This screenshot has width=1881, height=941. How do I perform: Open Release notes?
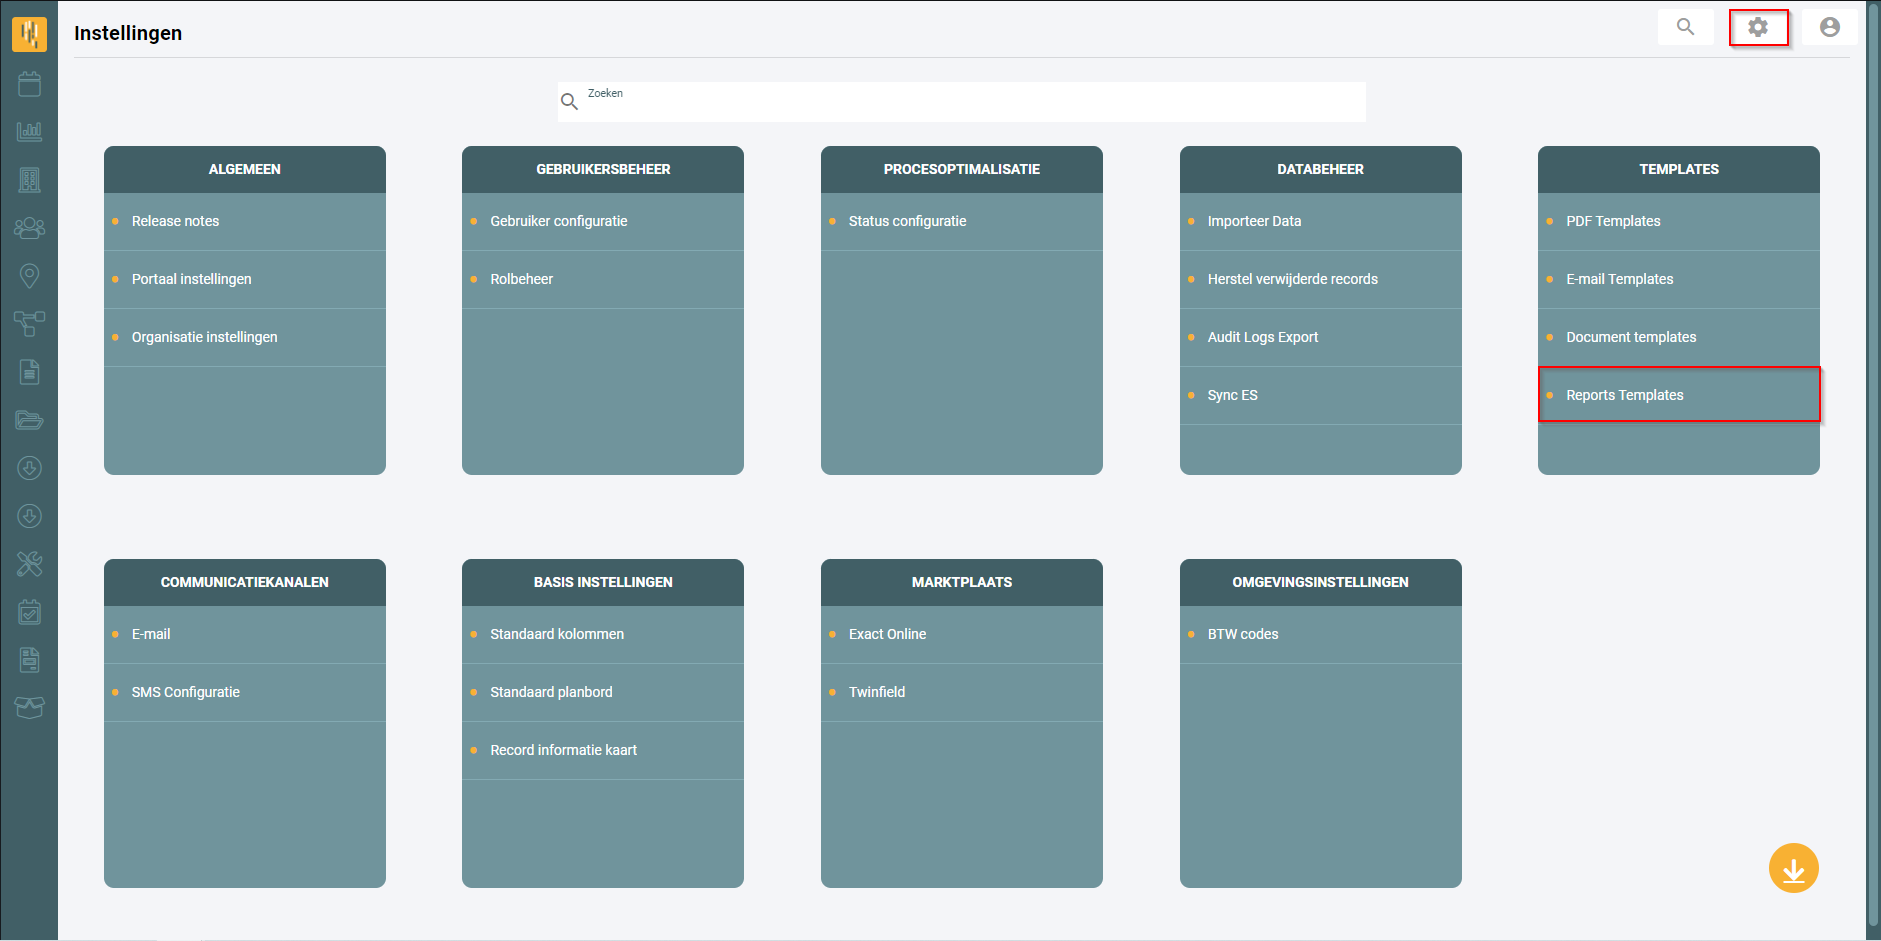(x=245, y=221)
